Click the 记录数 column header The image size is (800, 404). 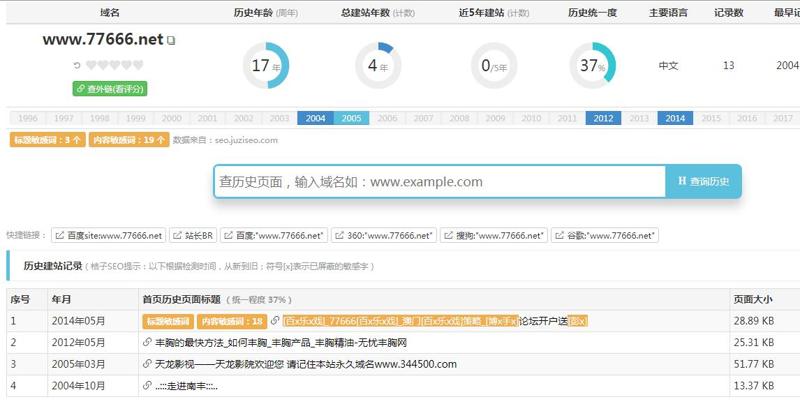click(729, 13)
